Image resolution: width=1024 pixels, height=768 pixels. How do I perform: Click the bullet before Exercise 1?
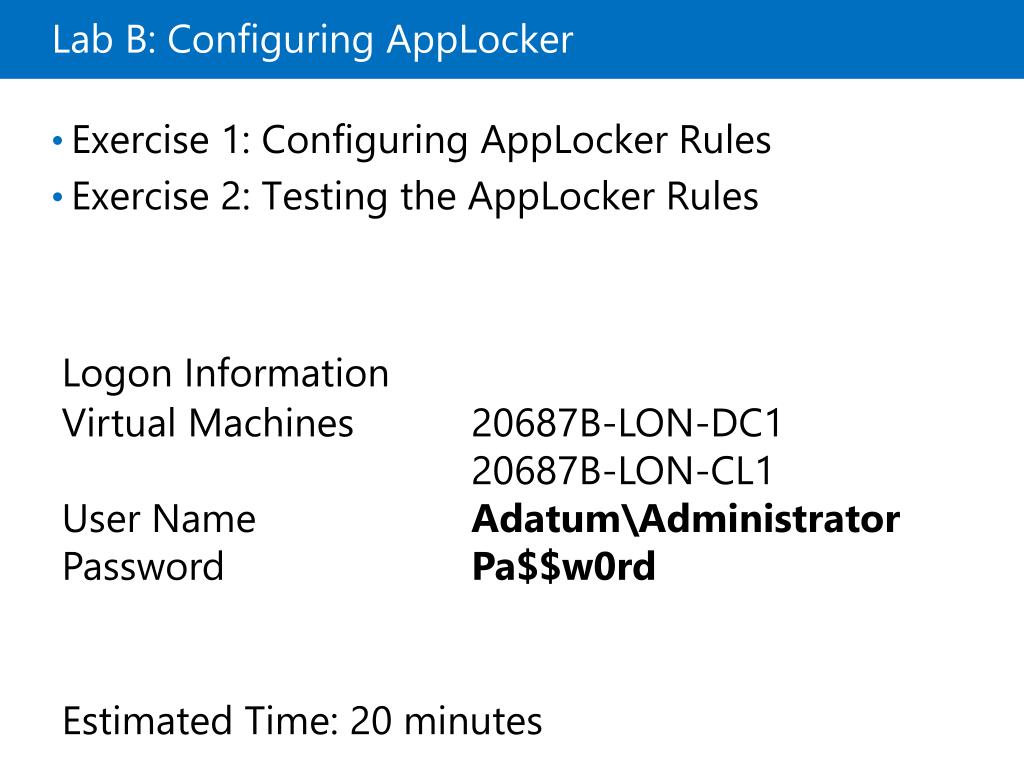tap(57, 140)
